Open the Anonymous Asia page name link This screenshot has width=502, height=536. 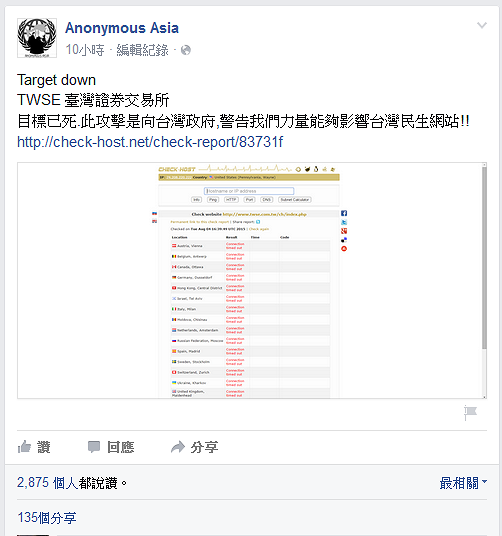coord(122,28)
